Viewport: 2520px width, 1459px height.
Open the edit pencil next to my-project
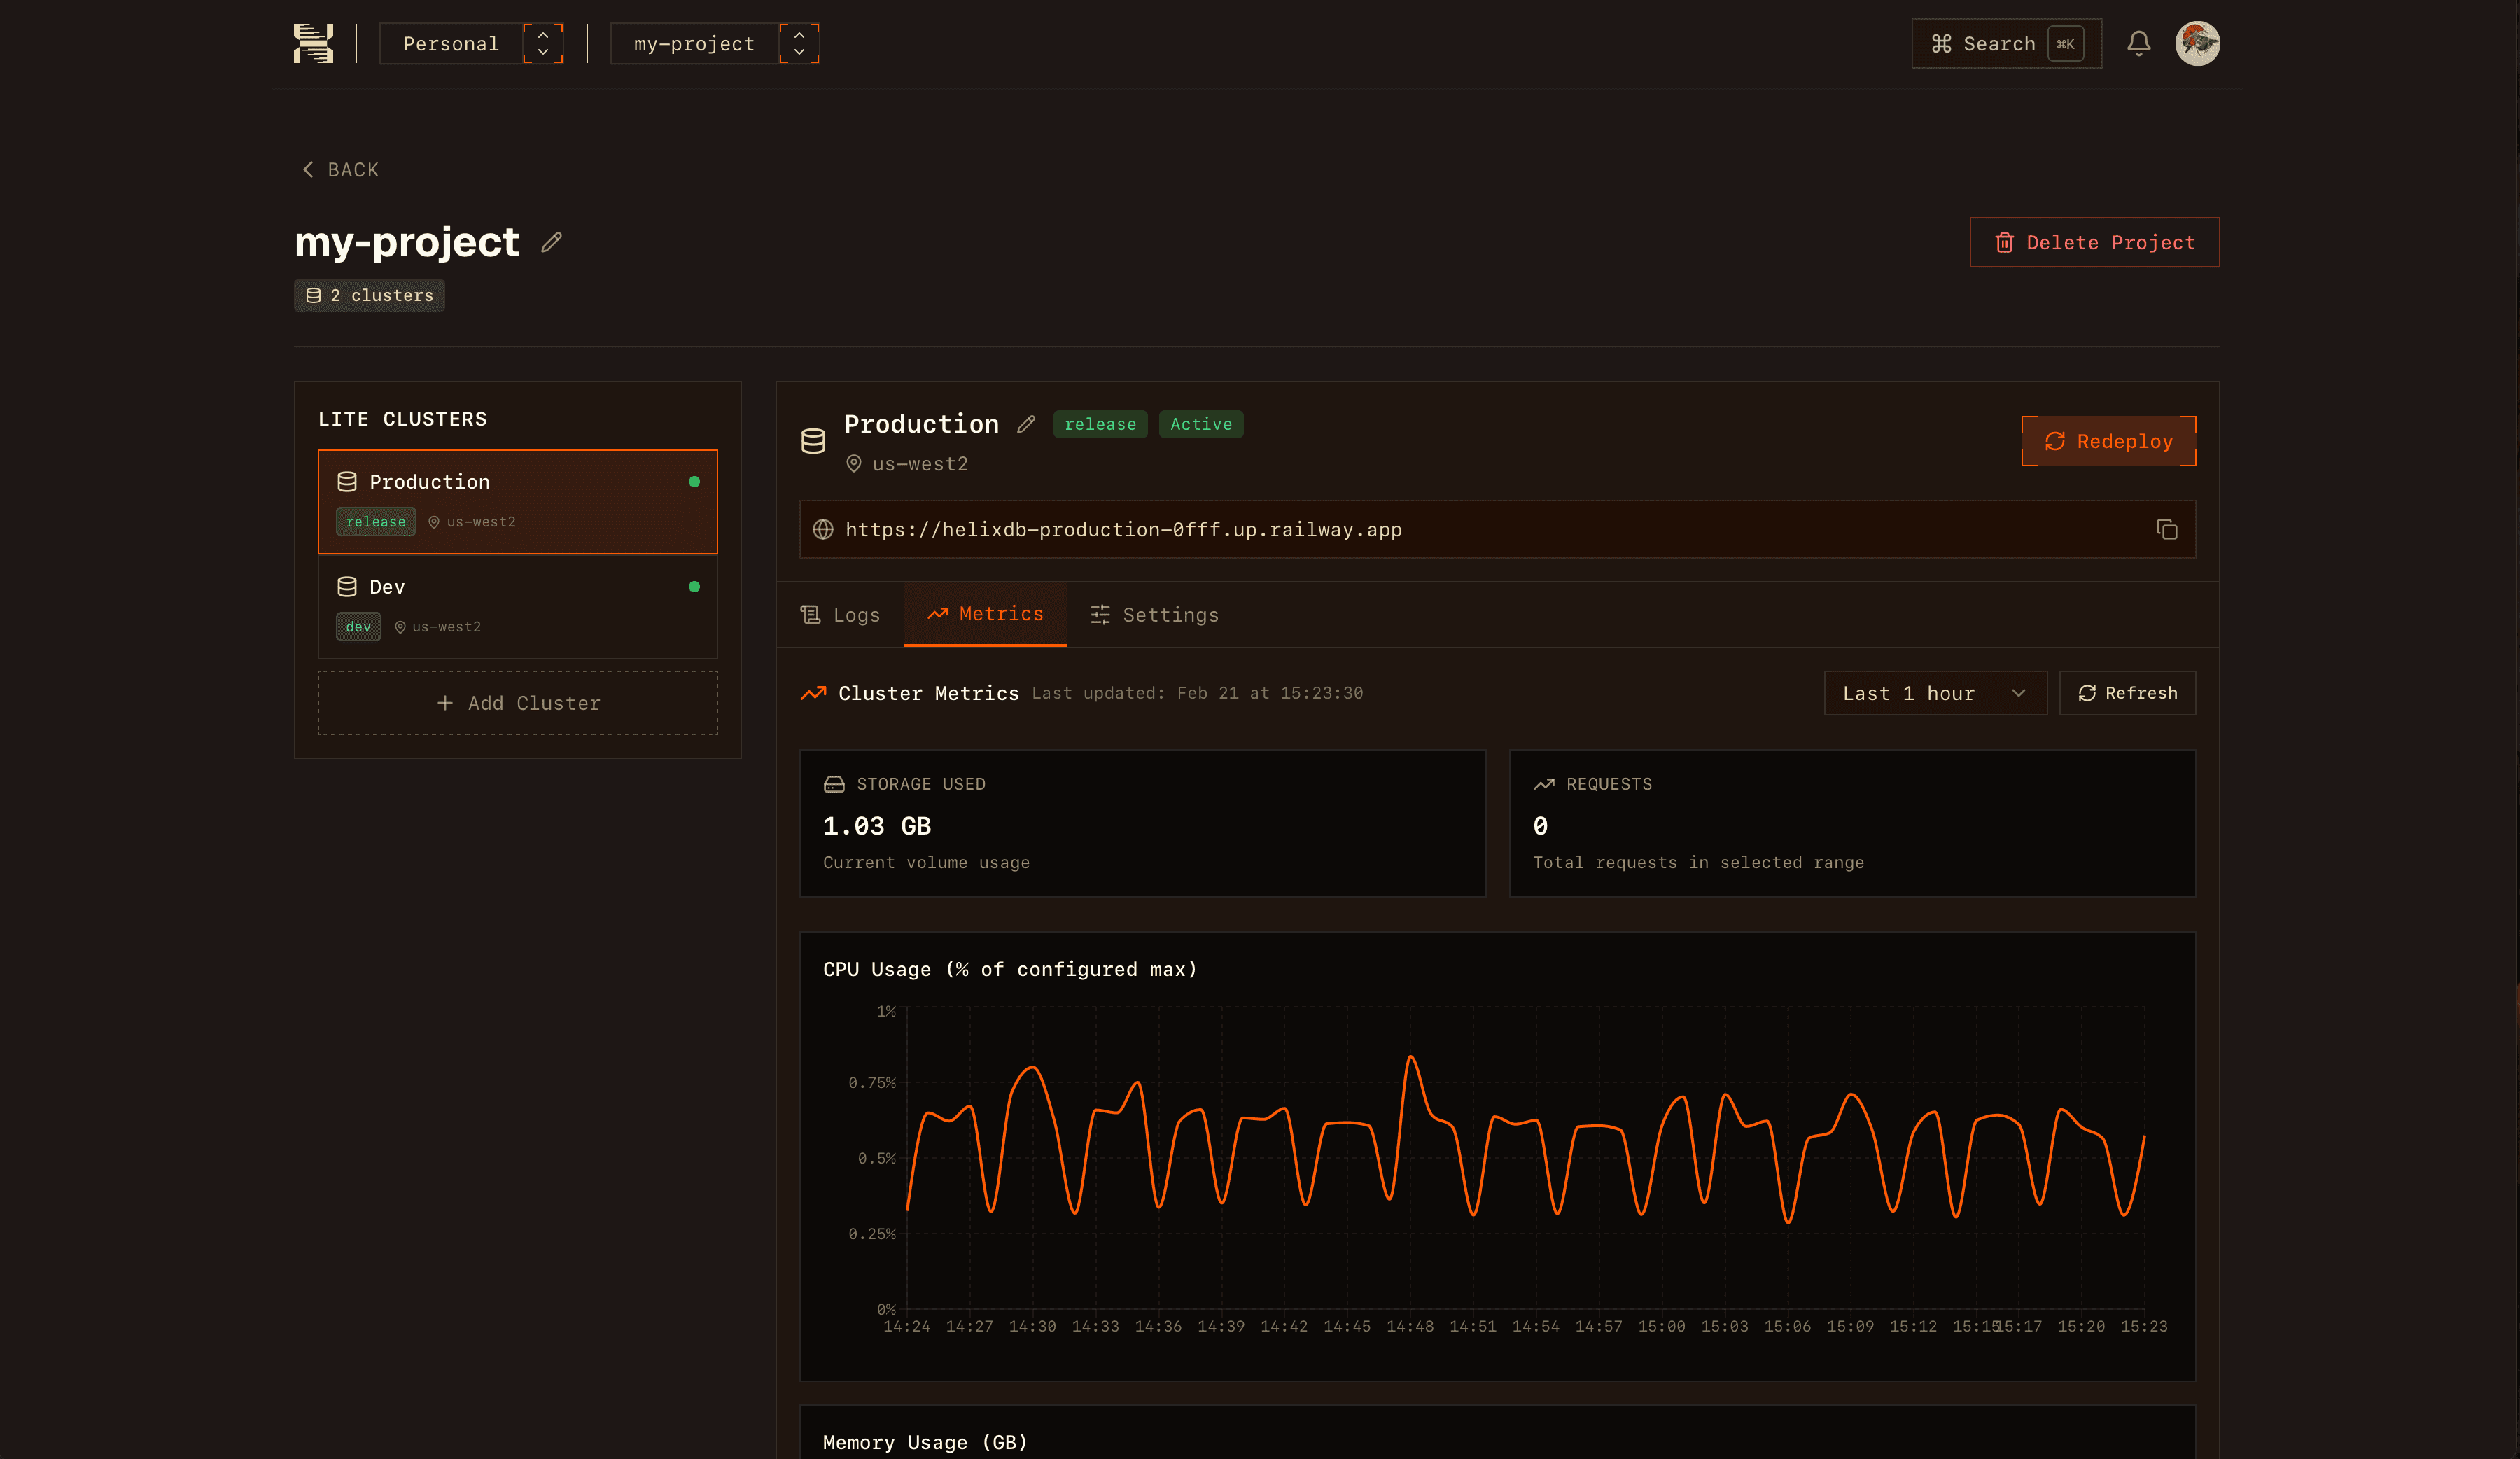click(551, 242)
